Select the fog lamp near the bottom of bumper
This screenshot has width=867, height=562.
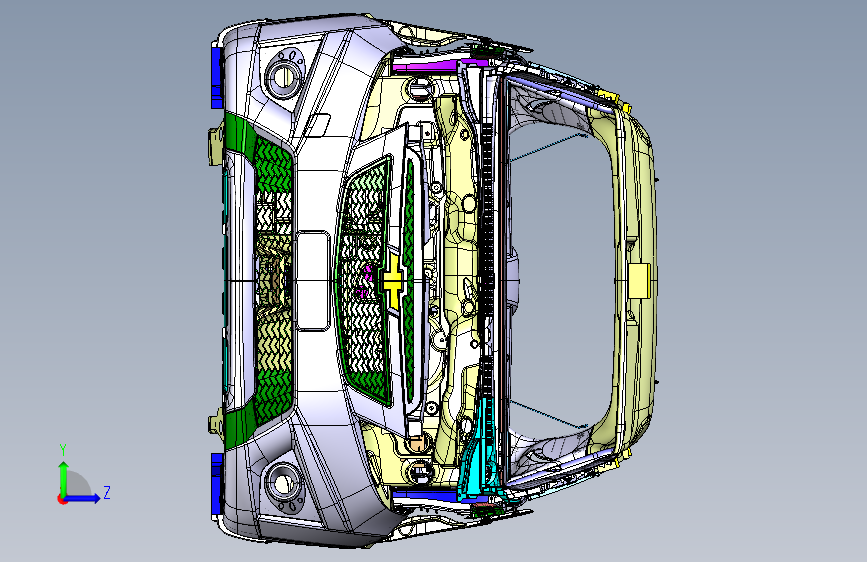coord(284,485)
